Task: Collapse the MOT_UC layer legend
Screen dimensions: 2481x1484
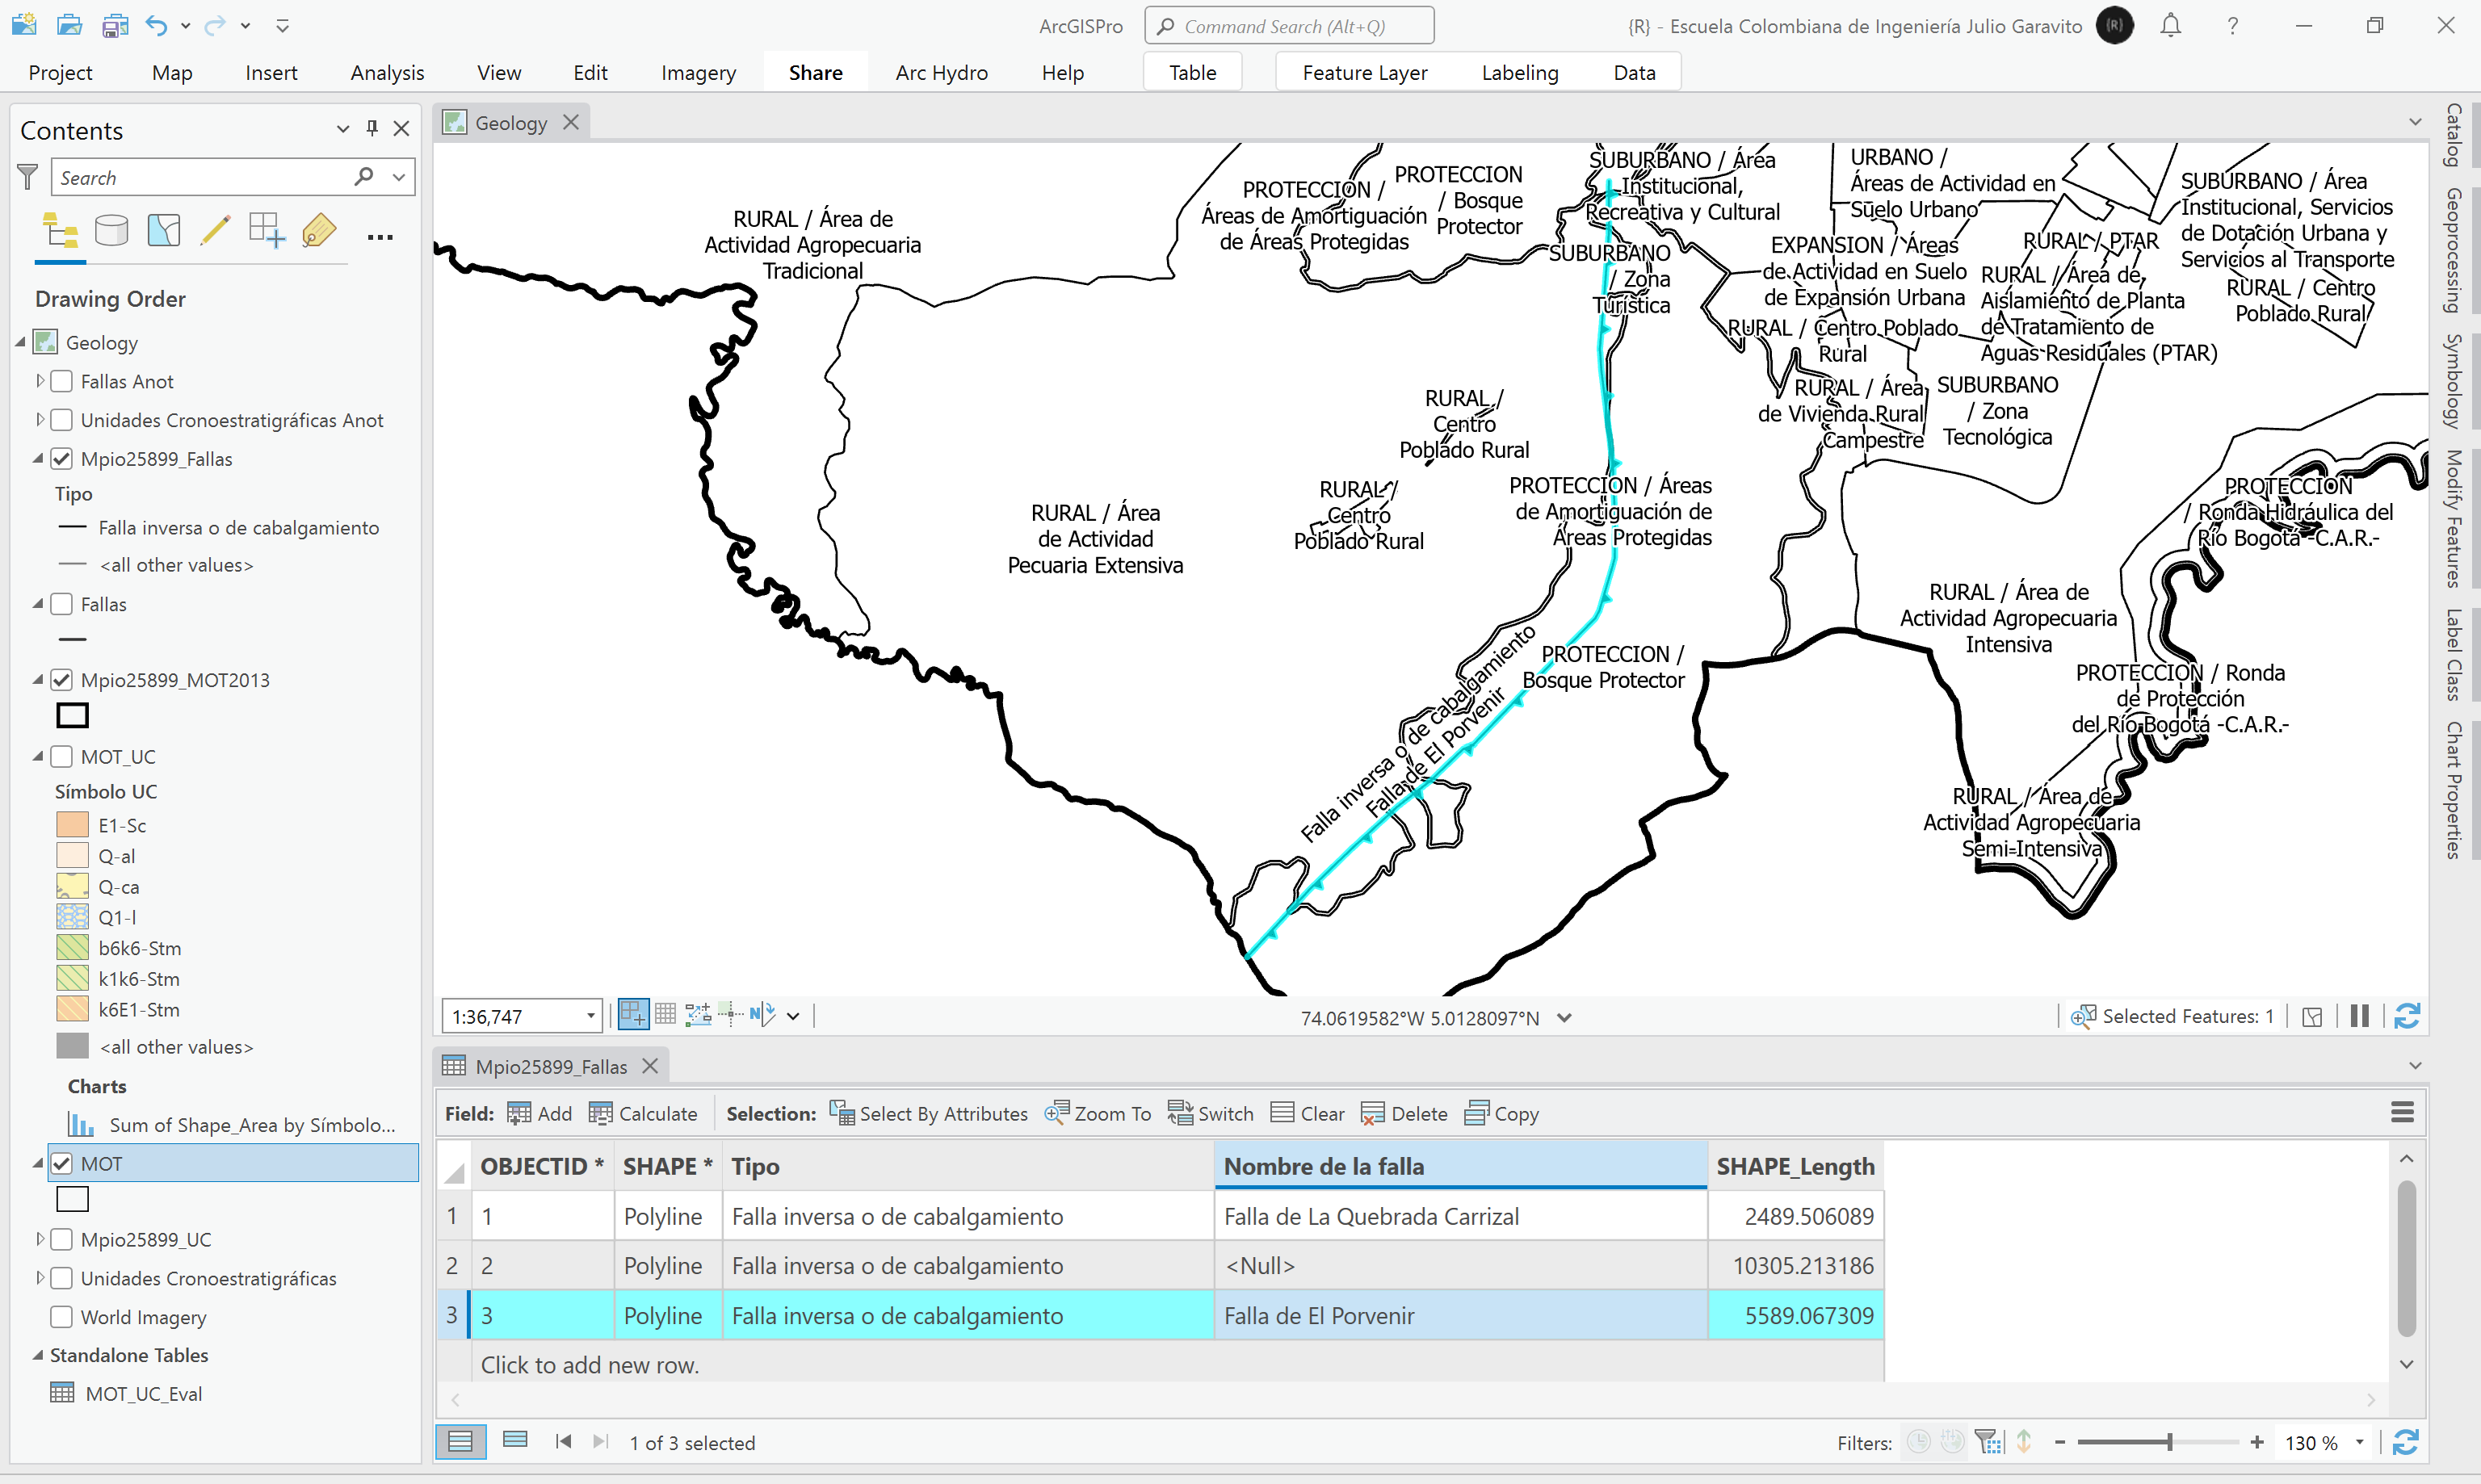Action: [x=39, y=757]
